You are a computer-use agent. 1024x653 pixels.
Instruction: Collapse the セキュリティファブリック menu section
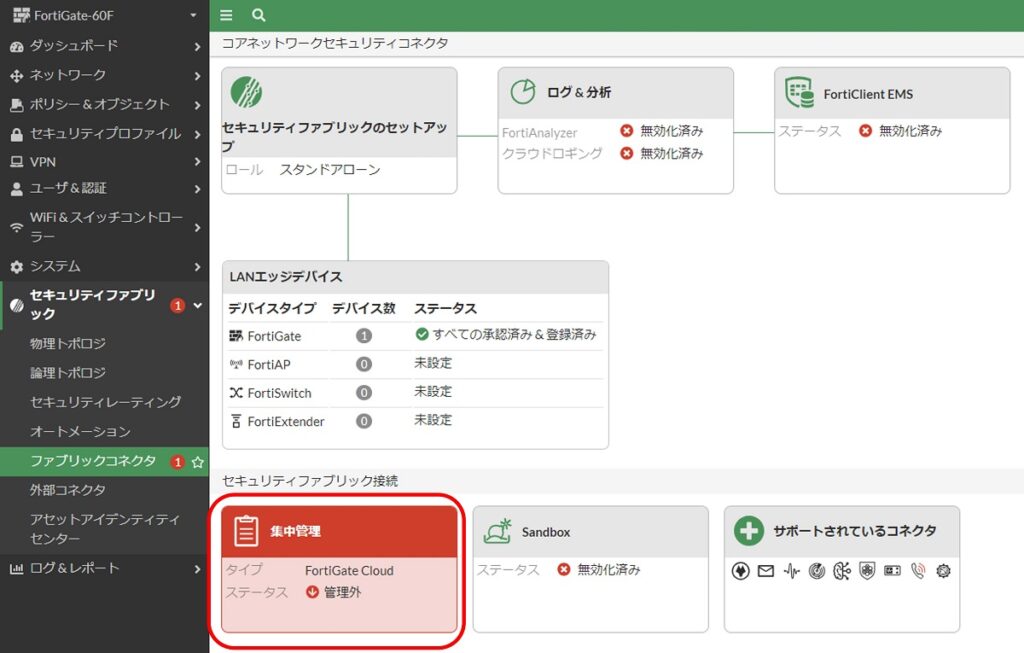[x=104, y=305]
